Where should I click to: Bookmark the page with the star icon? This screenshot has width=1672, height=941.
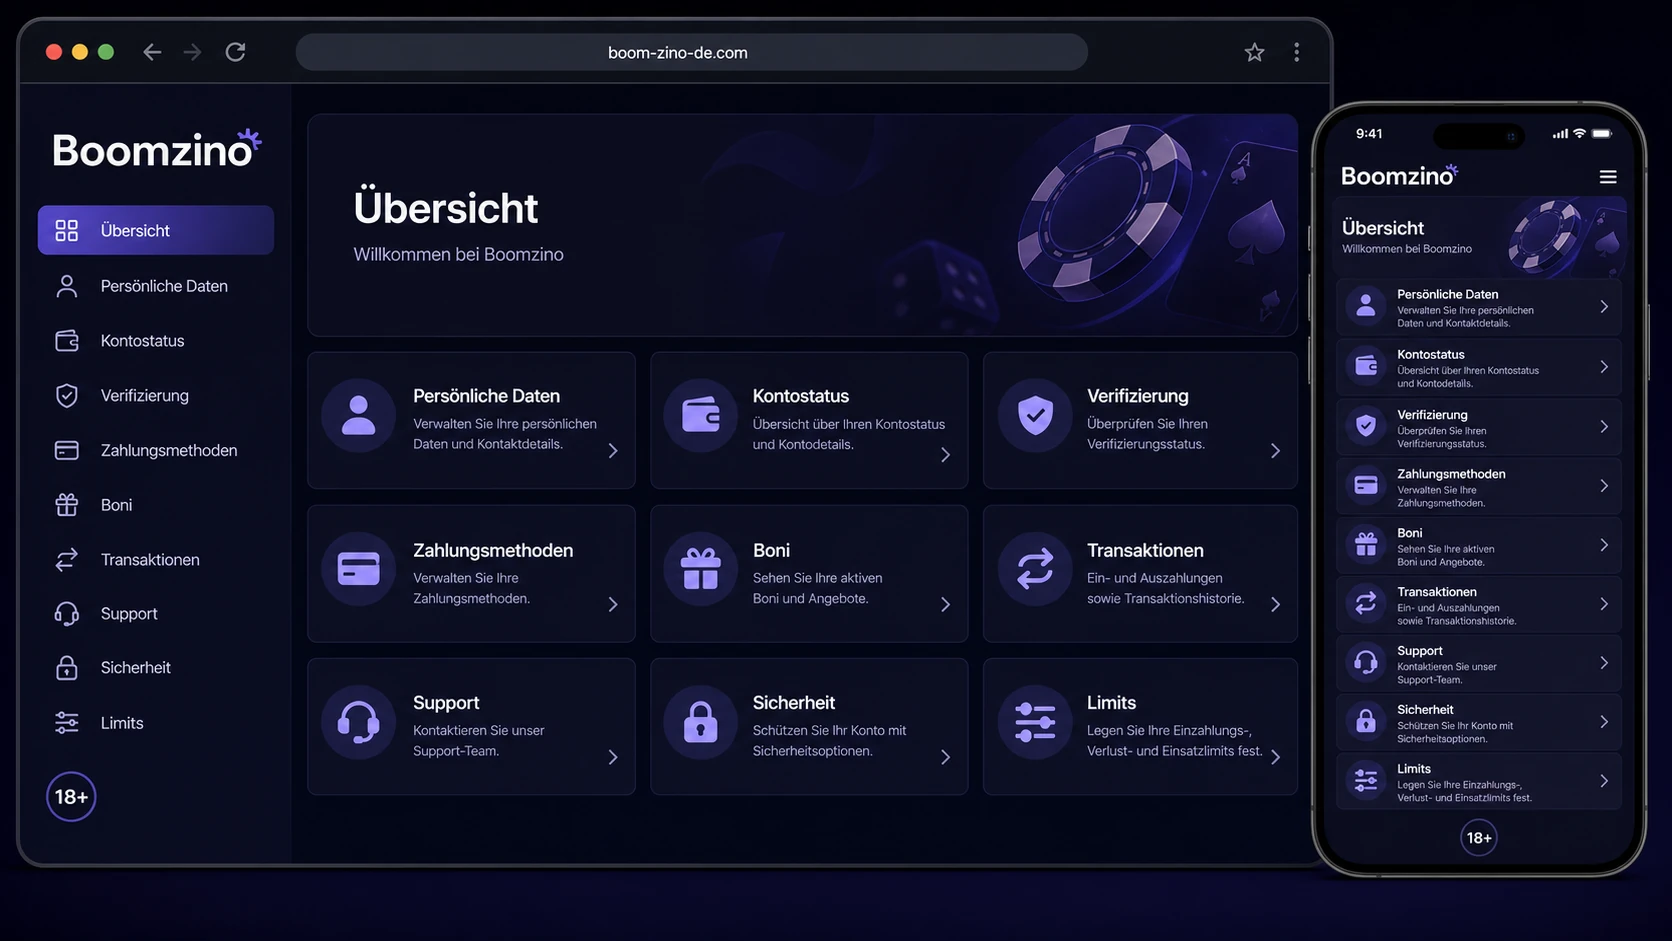[1254, 52]
